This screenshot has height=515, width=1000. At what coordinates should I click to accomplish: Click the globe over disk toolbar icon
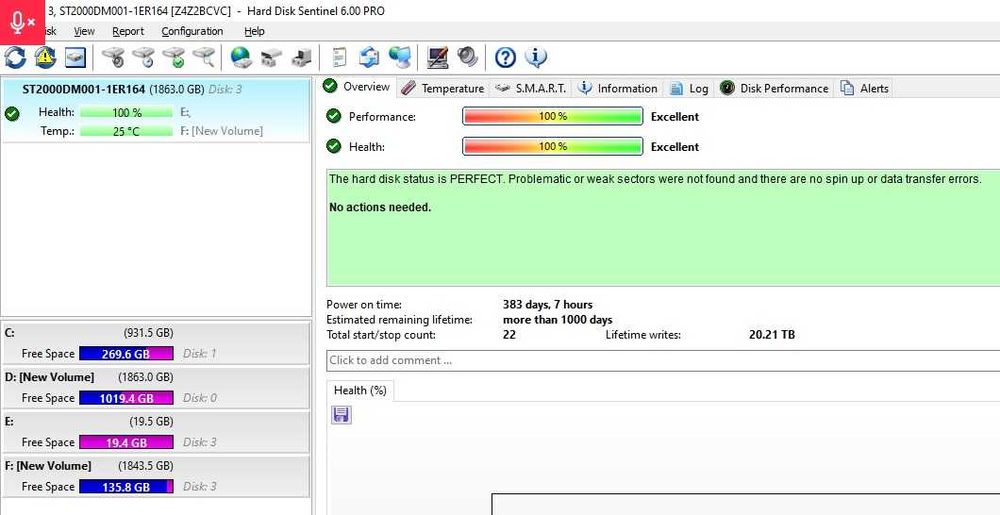(241, 57)
